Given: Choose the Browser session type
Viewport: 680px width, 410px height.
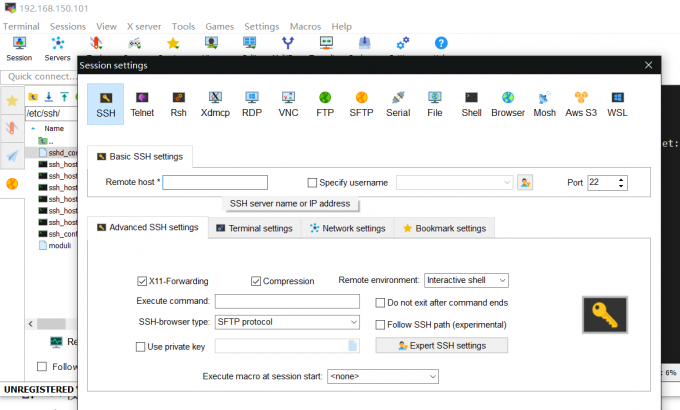Looking at the screenshot, I should coord(508,104).
